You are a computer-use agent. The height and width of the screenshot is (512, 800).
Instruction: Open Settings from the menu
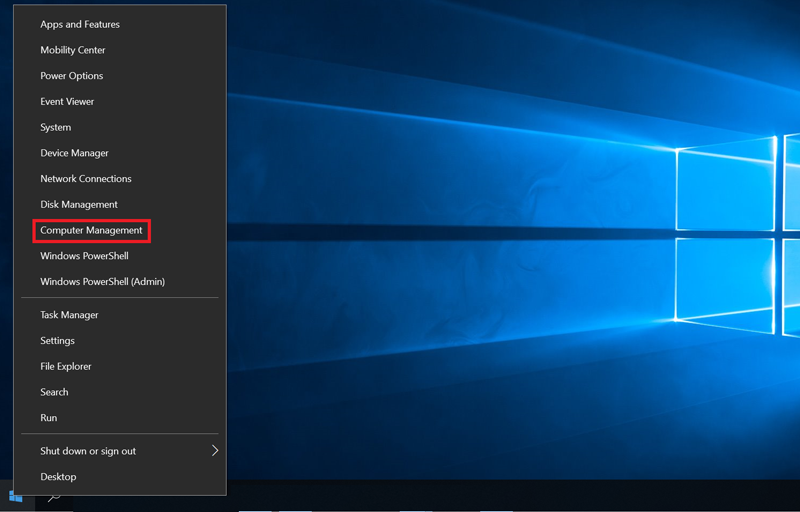pyautogui.click(x=120, y=341)
